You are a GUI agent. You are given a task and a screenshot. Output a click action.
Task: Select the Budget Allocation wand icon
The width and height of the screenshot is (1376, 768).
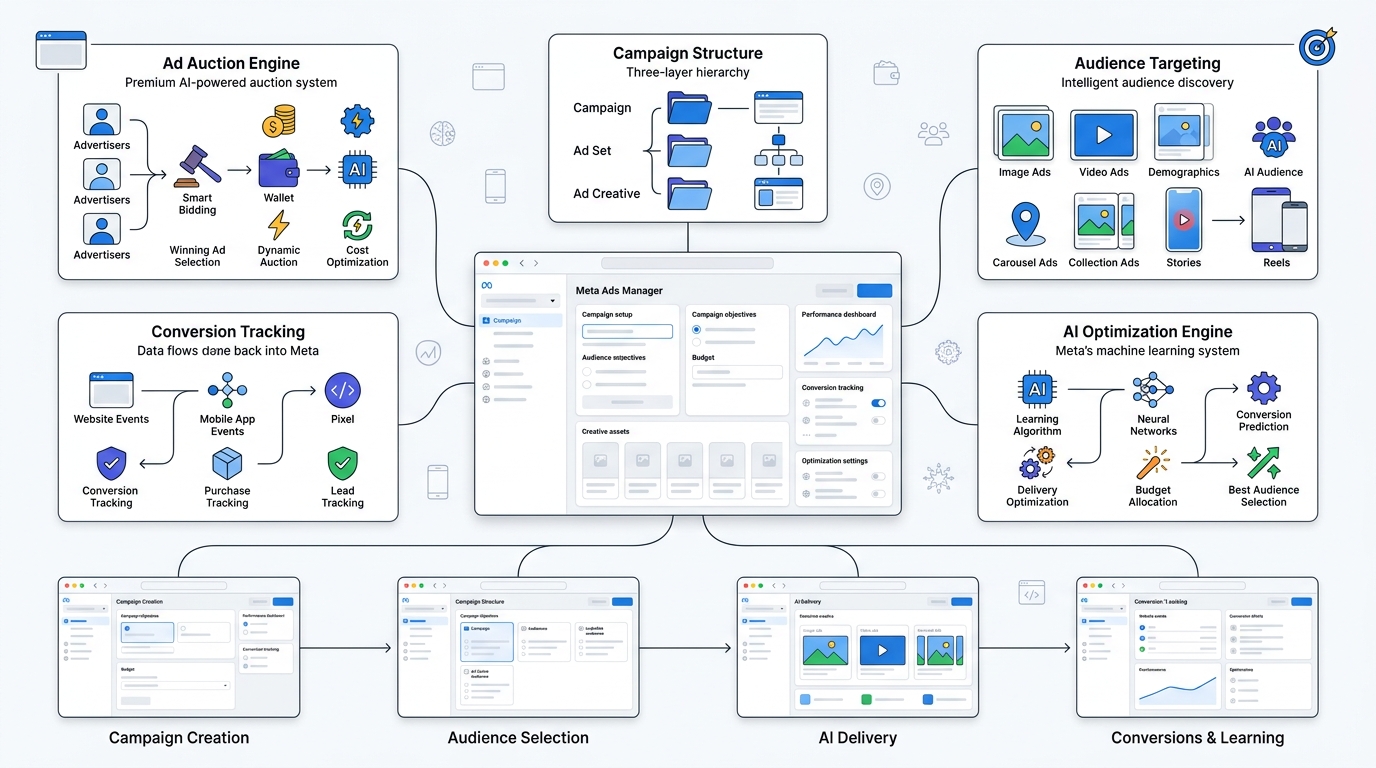pos(1153,463)
